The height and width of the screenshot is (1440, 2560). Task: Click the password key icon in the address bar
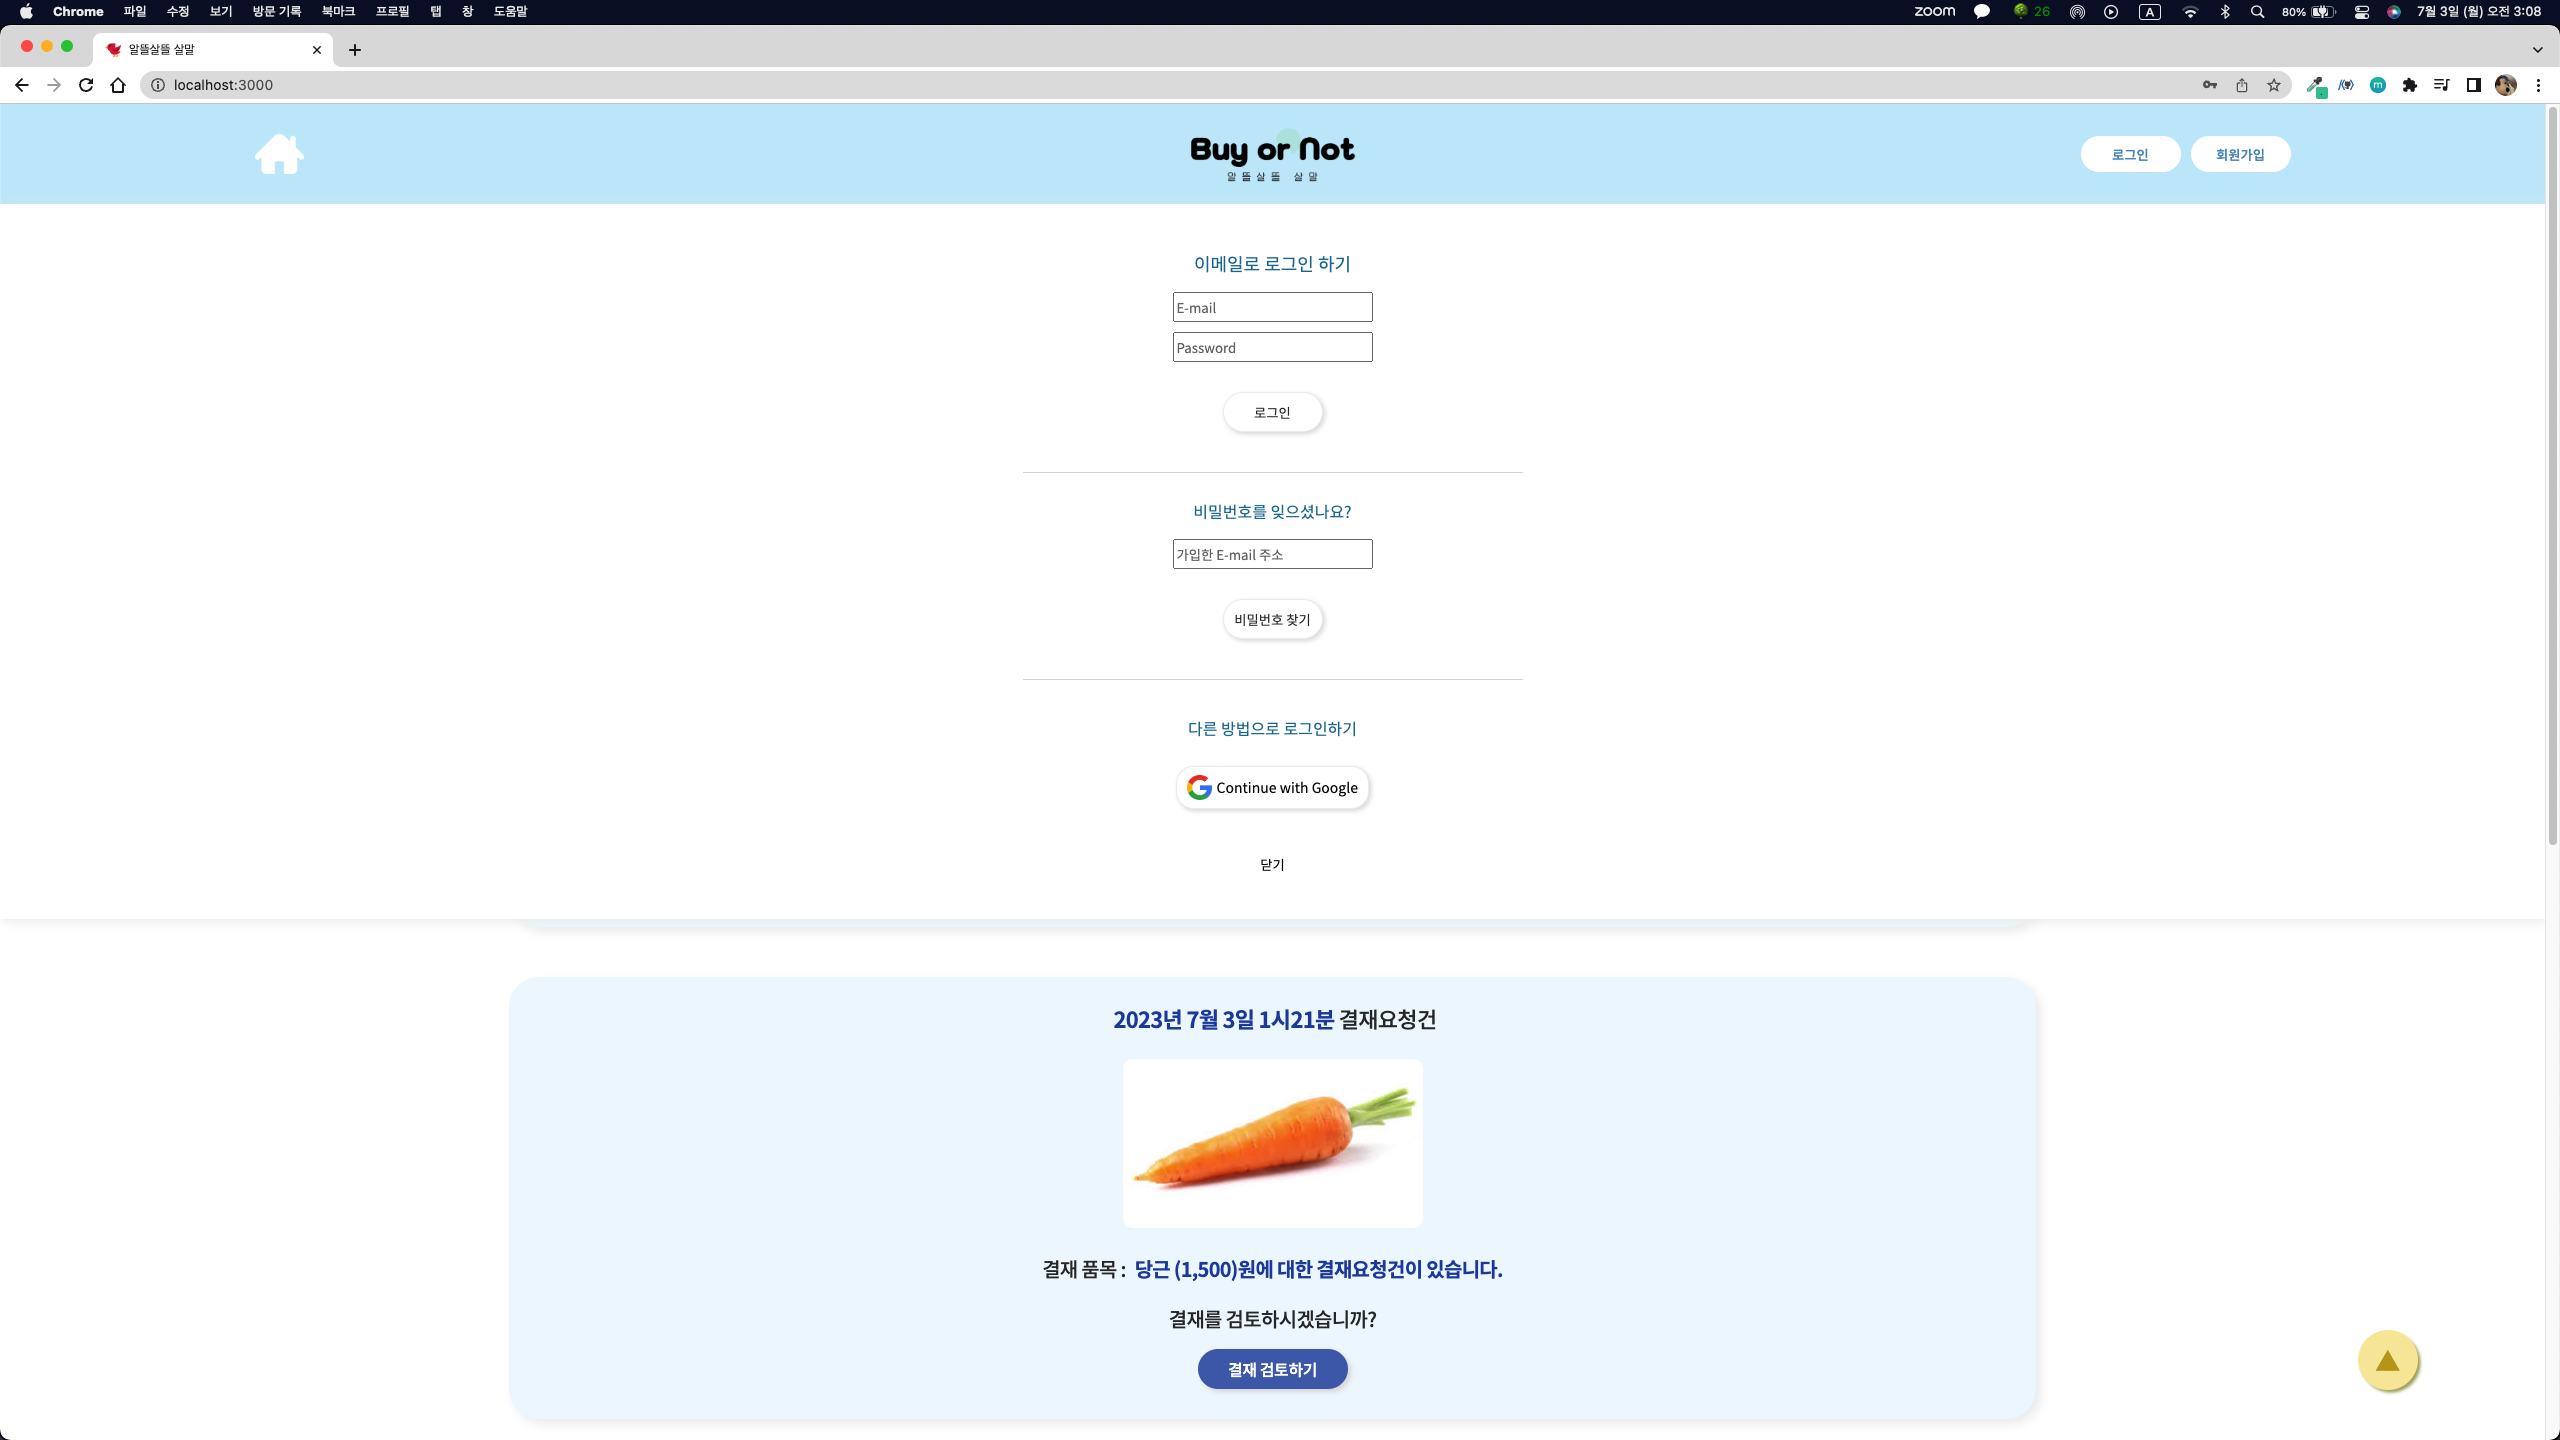tap(2208, 85)
